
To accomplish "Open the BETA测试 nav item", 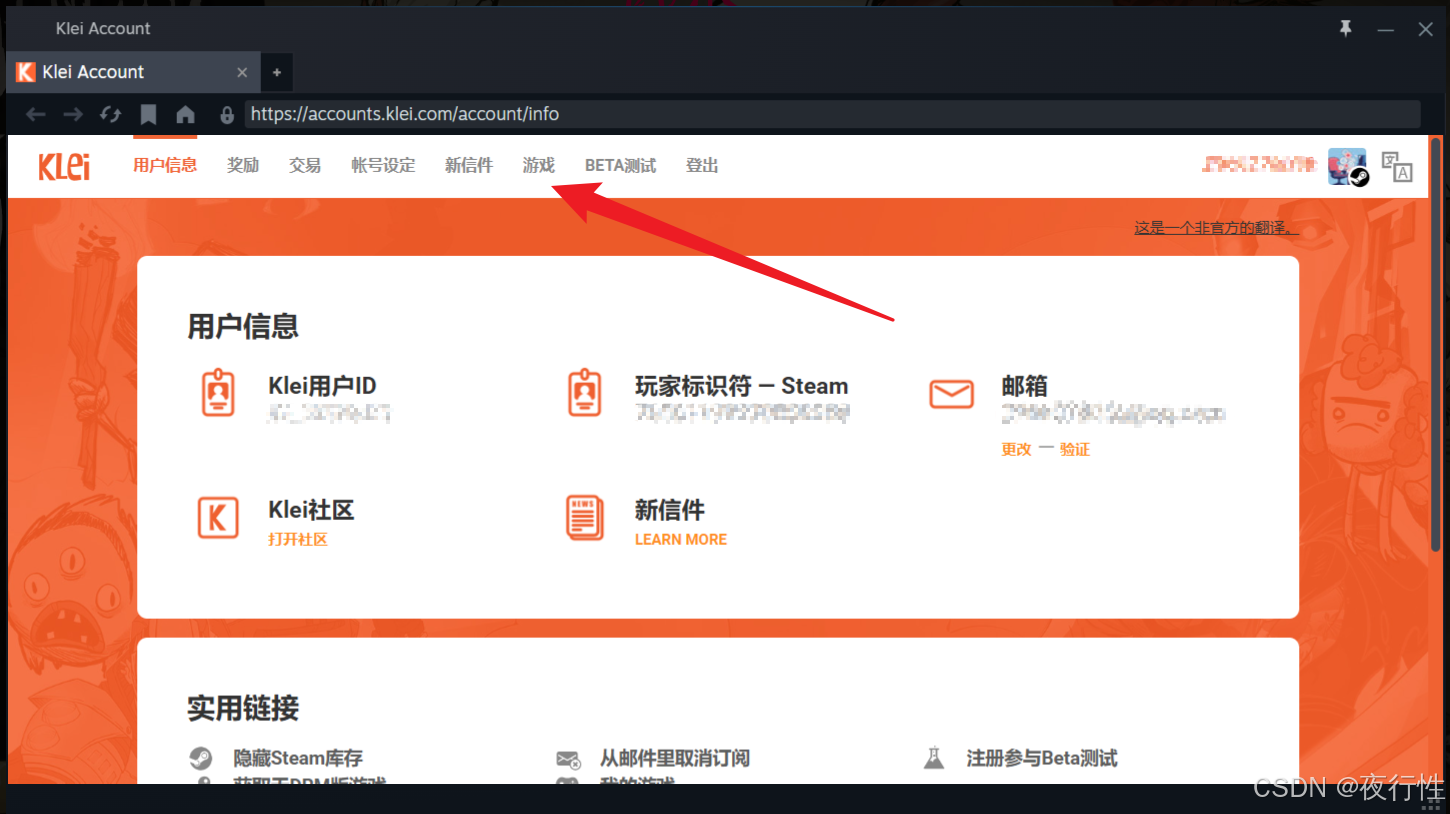I will click(x=620, y=166).
